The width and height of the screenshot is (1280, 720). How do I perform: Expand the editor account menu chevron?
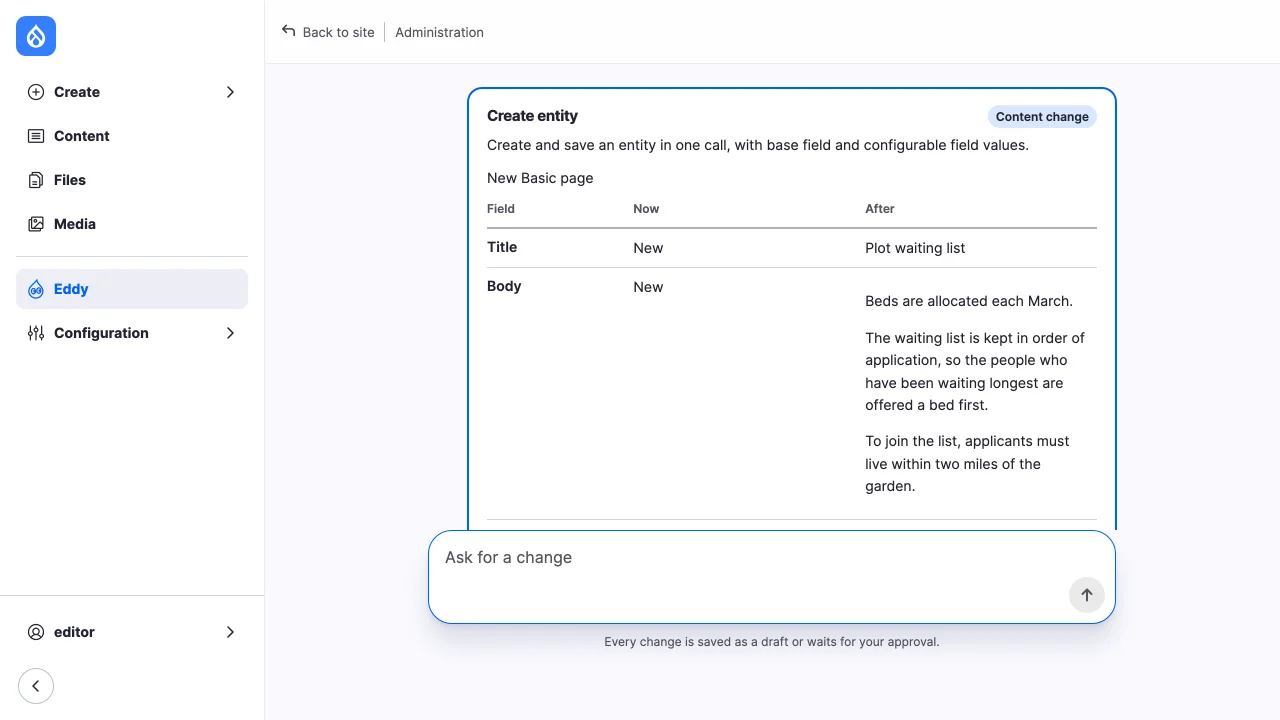point(230,632)
